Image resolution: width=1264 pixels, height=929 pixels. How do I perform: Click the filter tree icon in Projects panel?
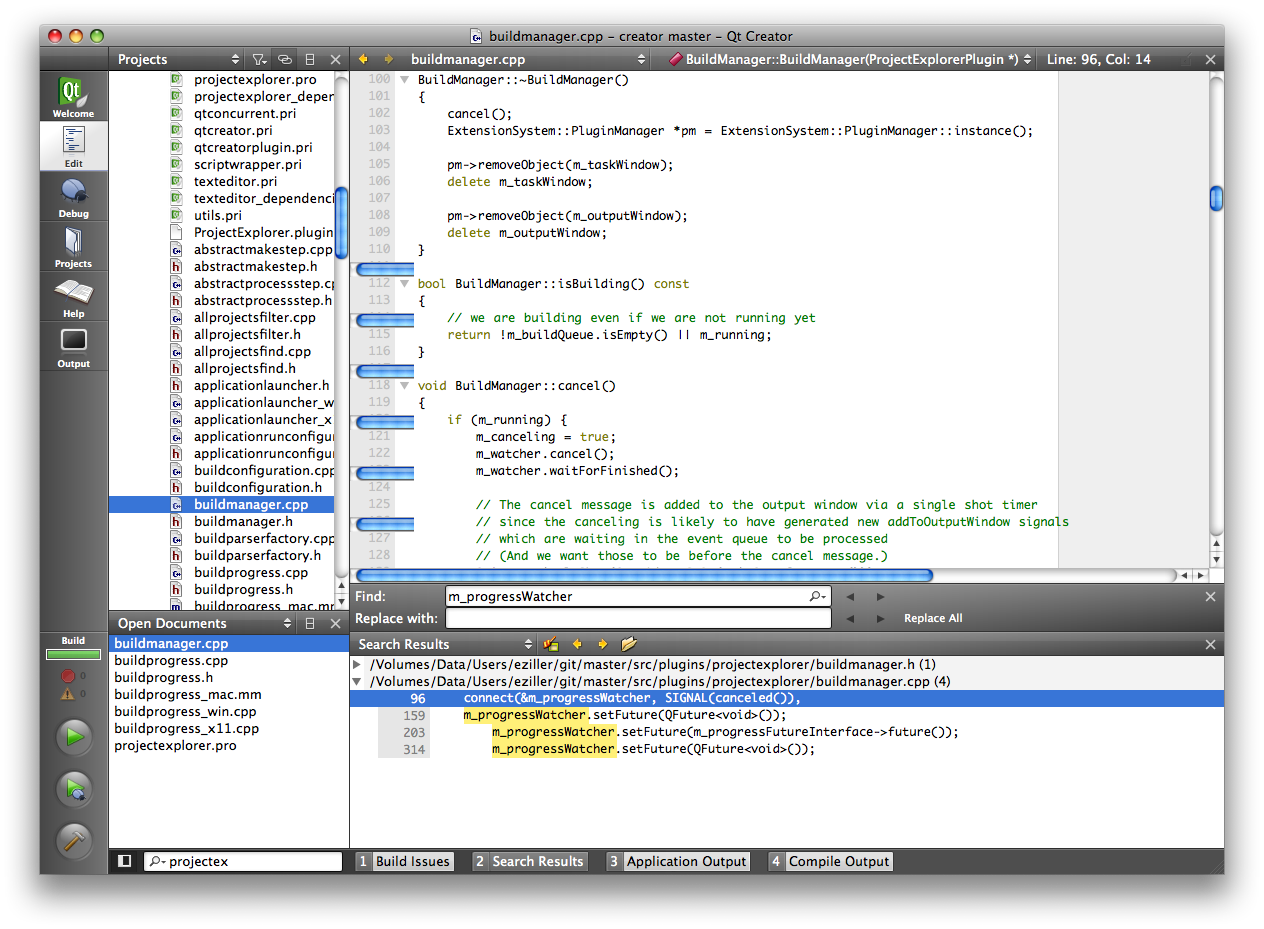point(259,60)
